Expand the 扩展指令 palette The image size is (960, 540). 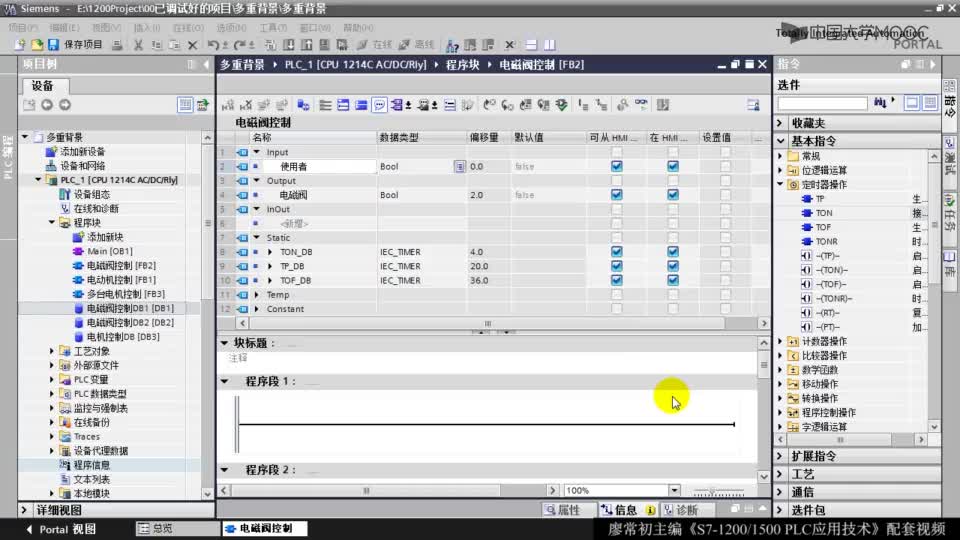pos(781,456)
